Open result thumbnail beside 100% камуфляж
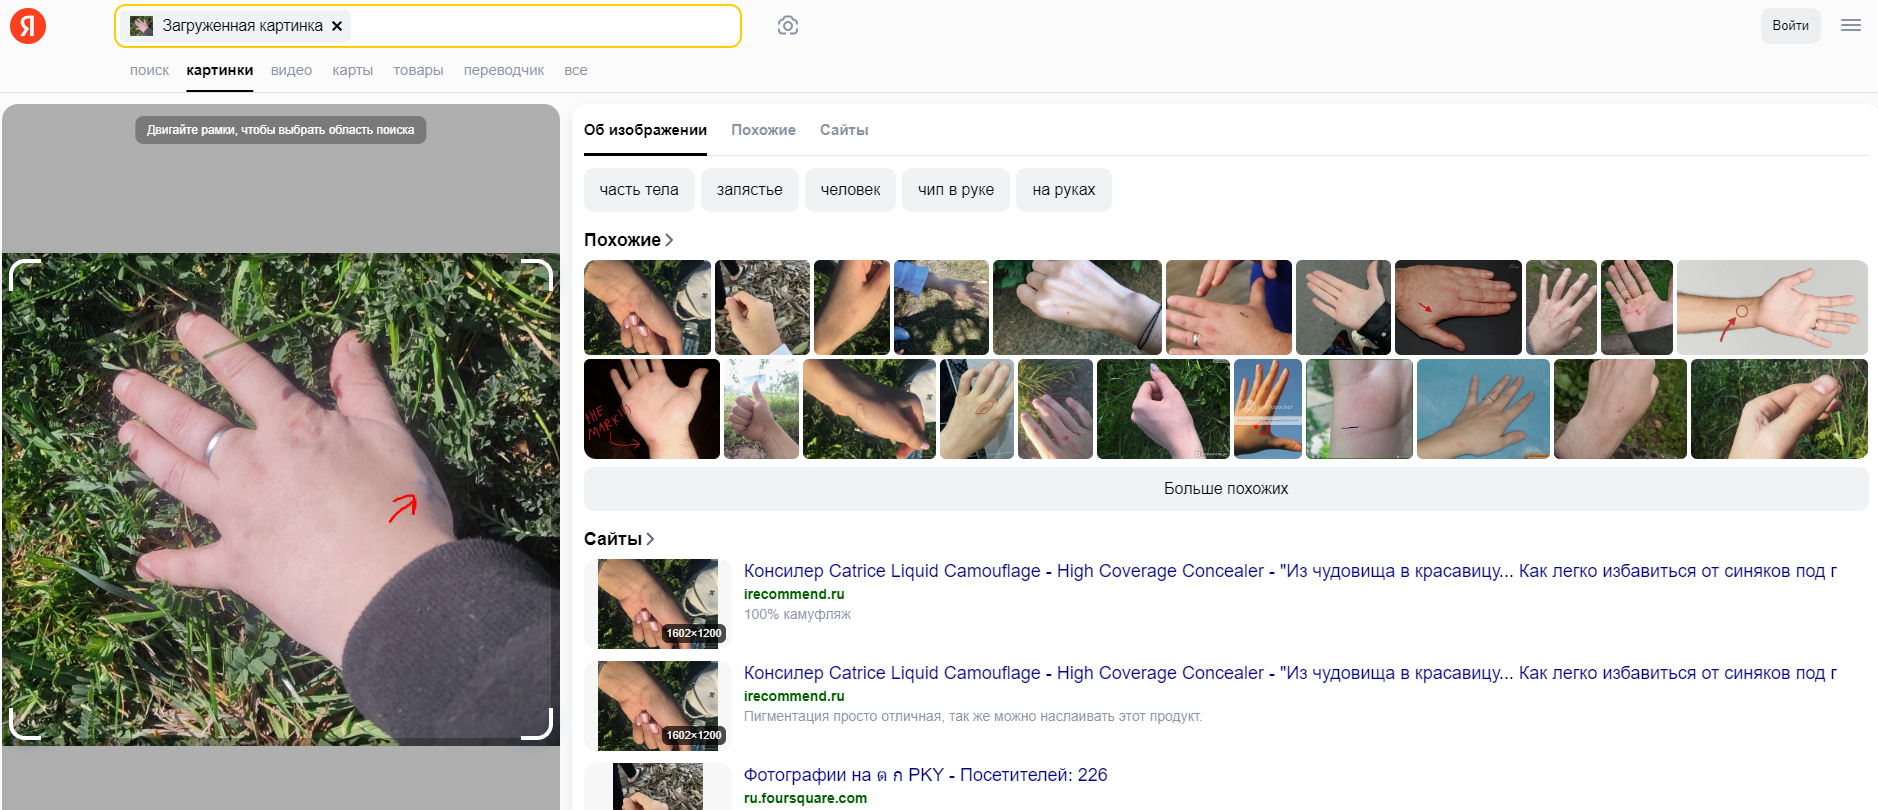The height and width of the screenshot is (810, 1878). tap(658, 604)
